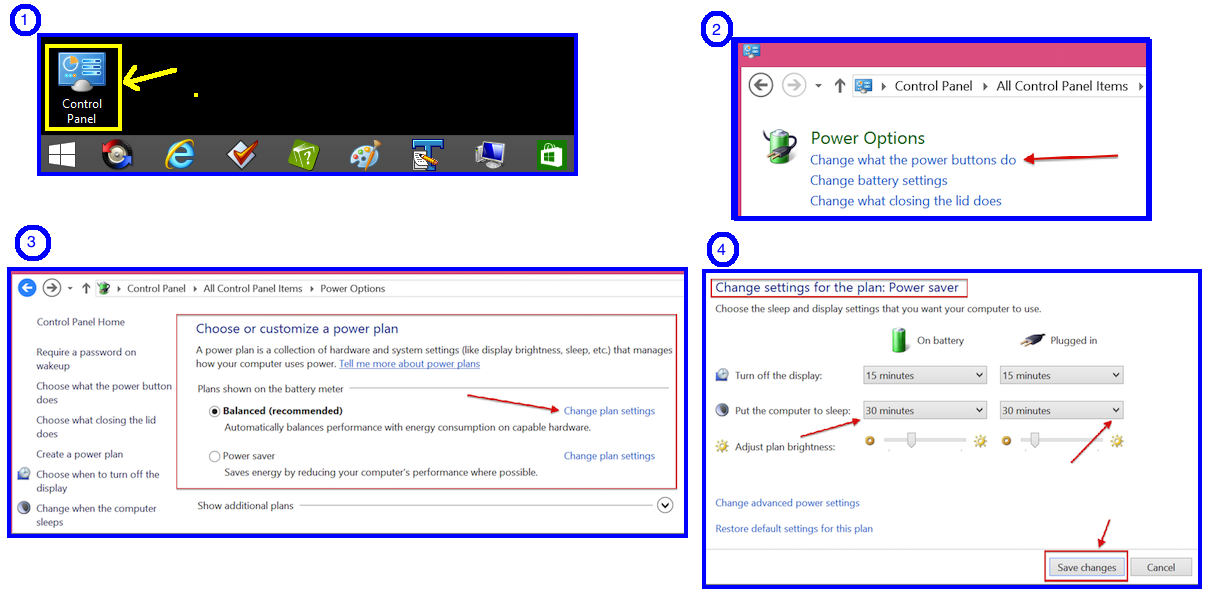Click Control Panel breadcrumb in step 2 address bar
The image size is (1209, 596).
pos(934,86)
